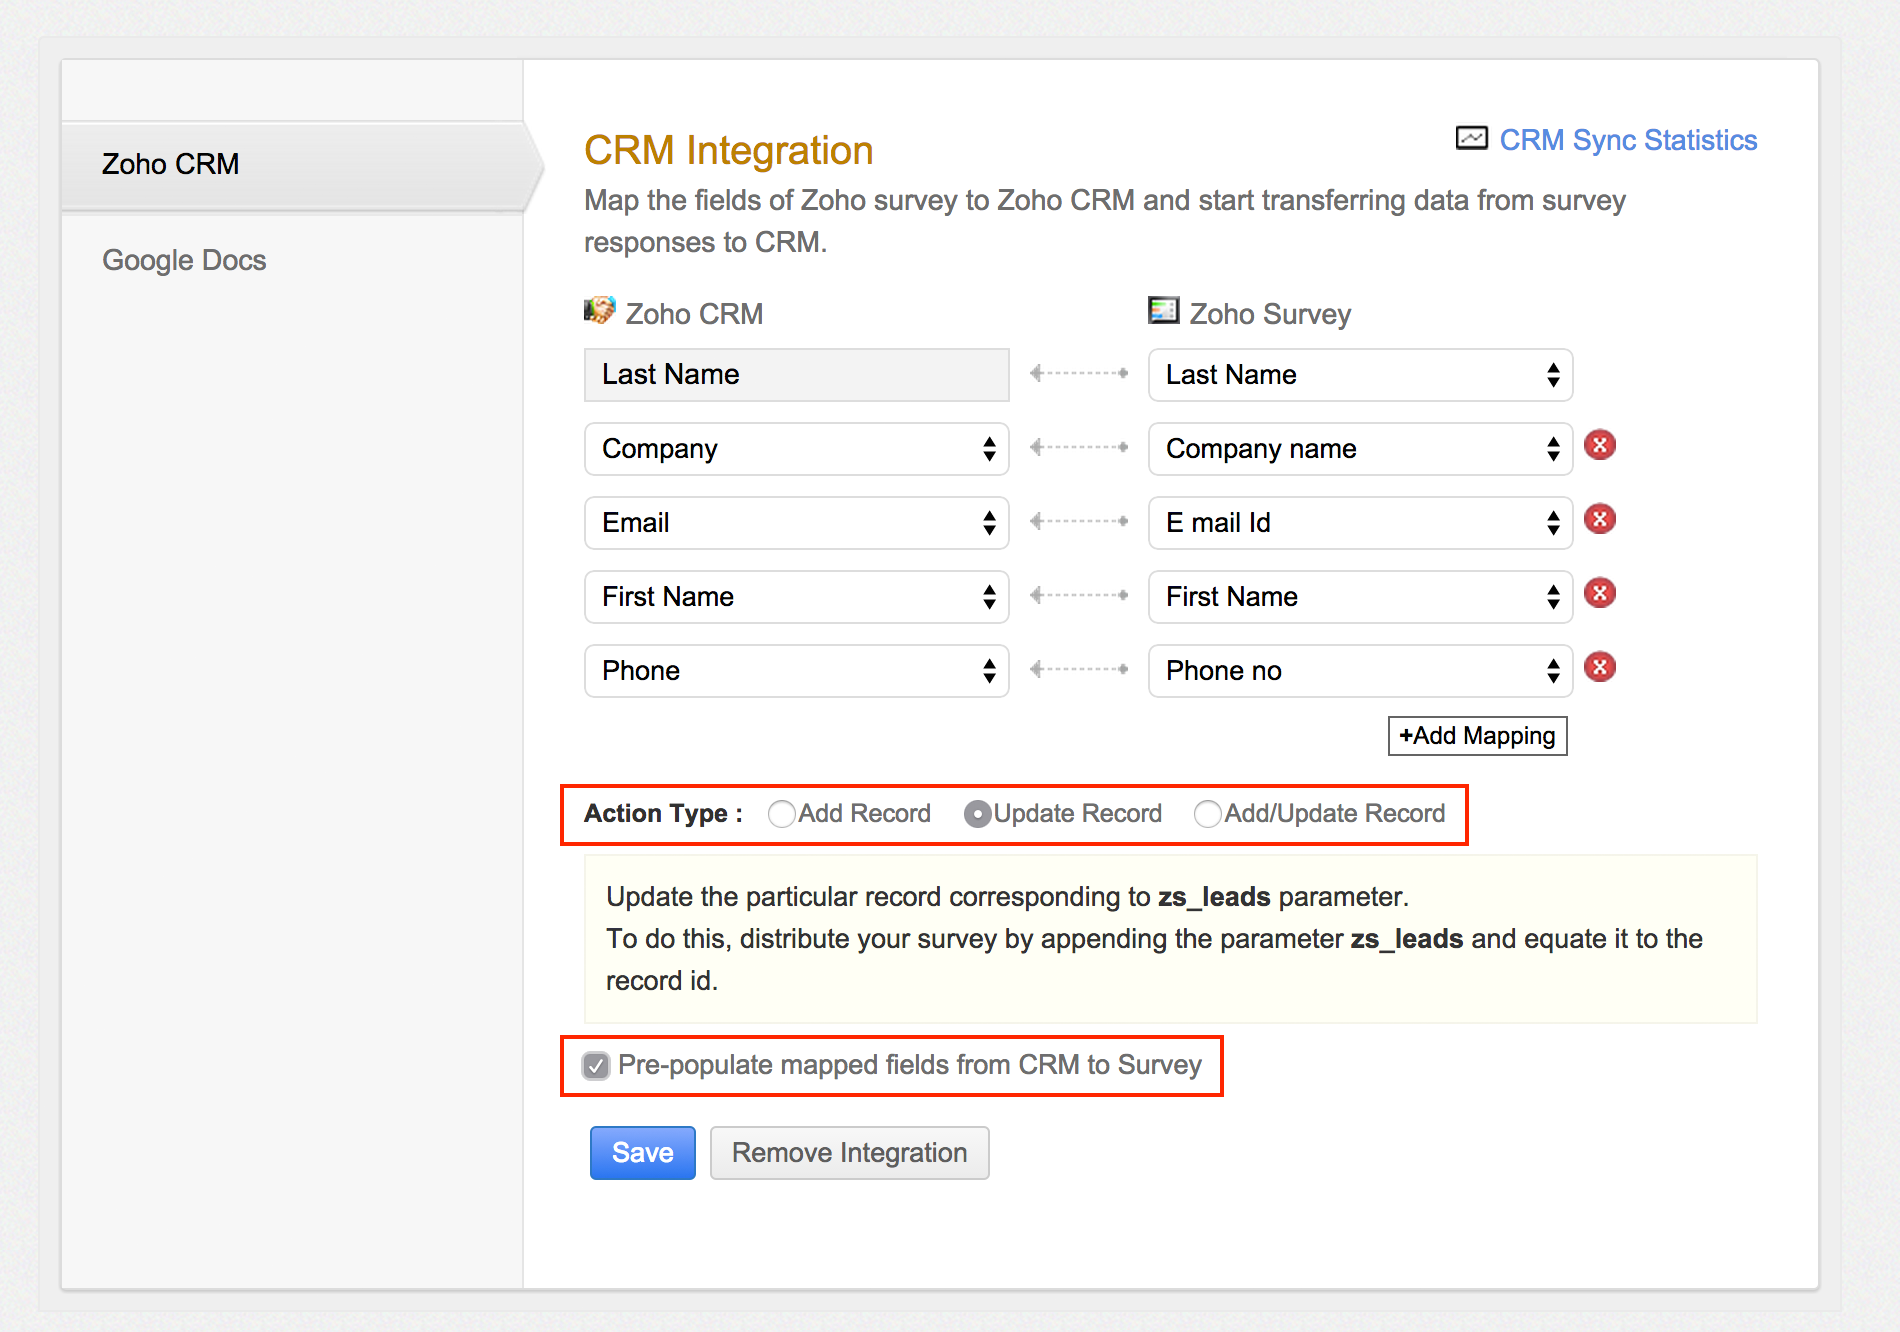Click the Zoho CRM column logo icon
Image resolution: width=1900 pixels, height=1332 pixels.
600,311
